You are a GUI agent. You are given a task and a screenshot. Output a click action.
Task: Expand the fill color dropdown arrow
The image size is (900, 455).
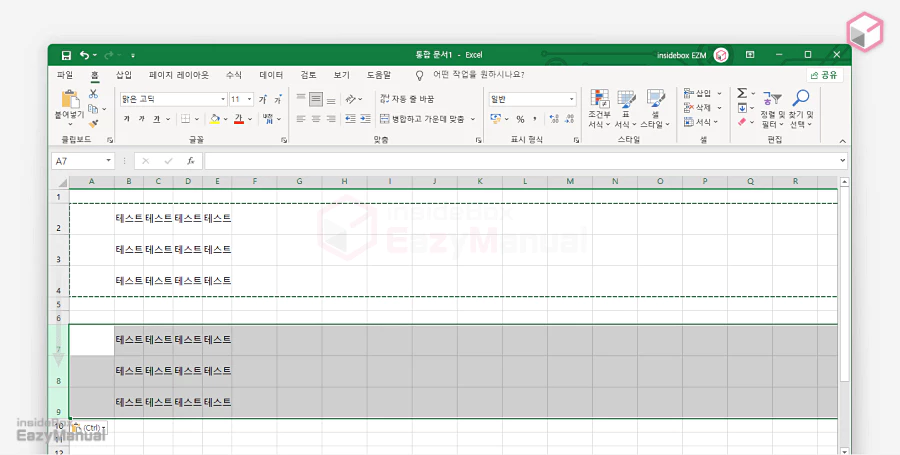coord(226,119)
